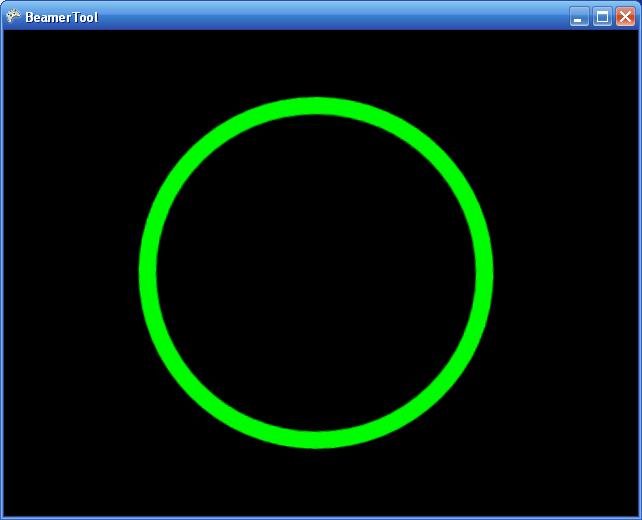Click black canvas area in the top-right corner

click(600, 60)
